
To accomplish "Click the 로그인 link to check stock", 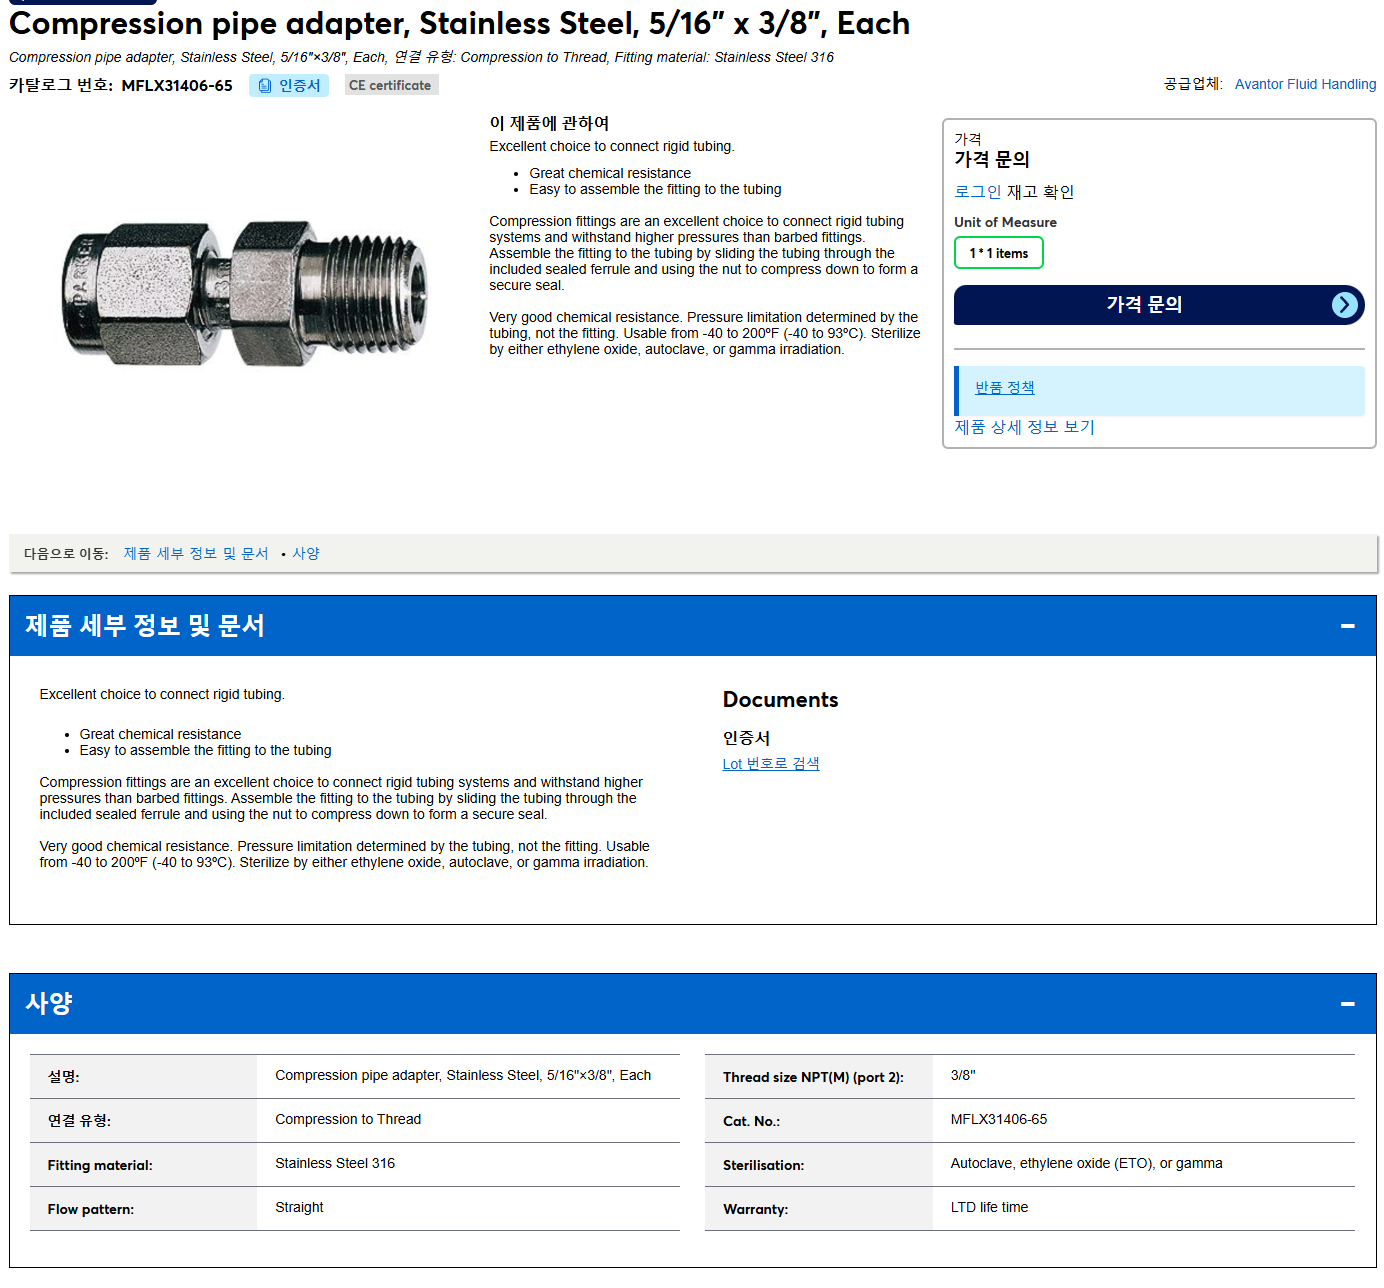I will (x=977, y=192).
